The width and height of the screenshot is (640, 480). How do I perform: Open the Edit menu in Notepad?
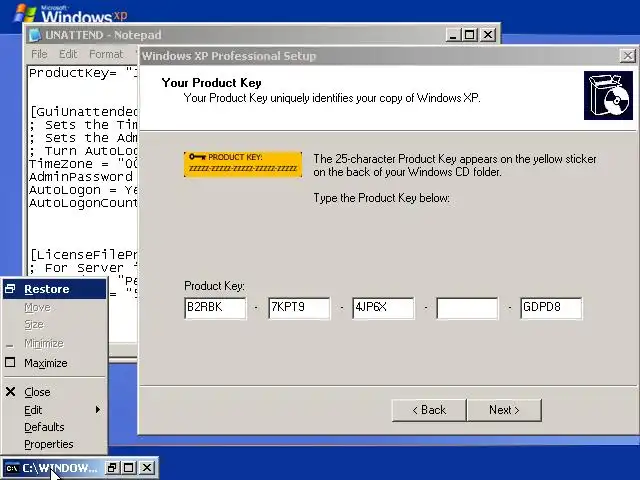pos(68,54)
